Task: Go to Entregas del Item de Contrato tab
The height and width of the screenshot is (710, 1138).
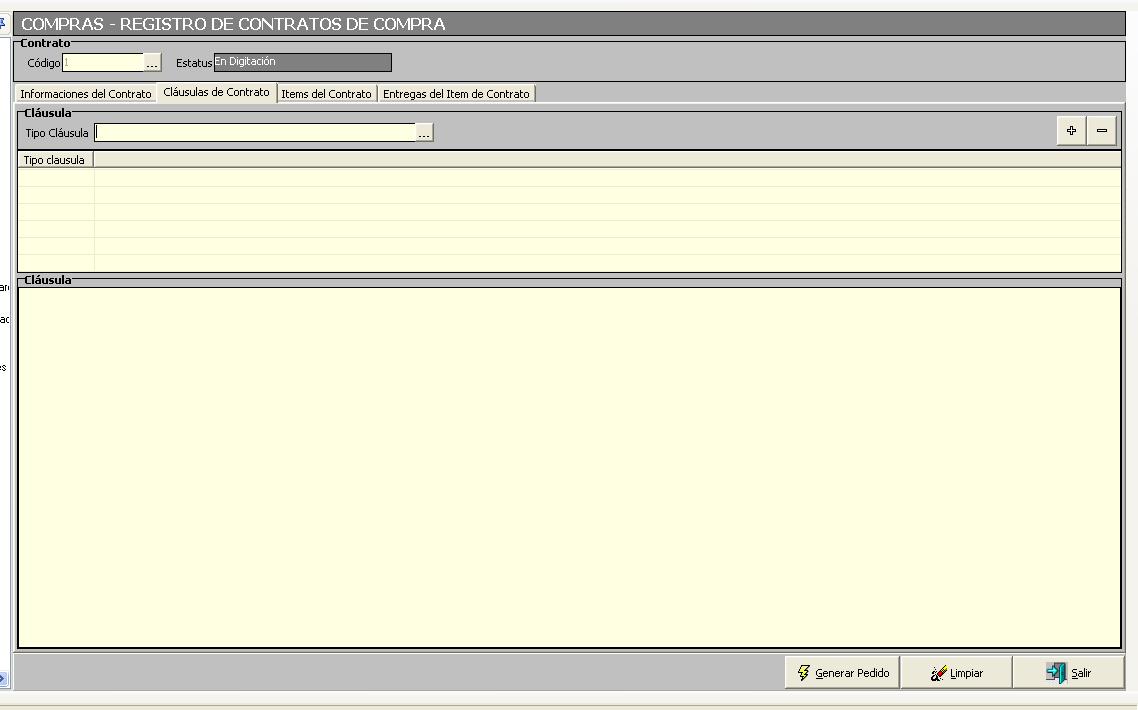Action: pyautogui.click(x=456, y=94)
